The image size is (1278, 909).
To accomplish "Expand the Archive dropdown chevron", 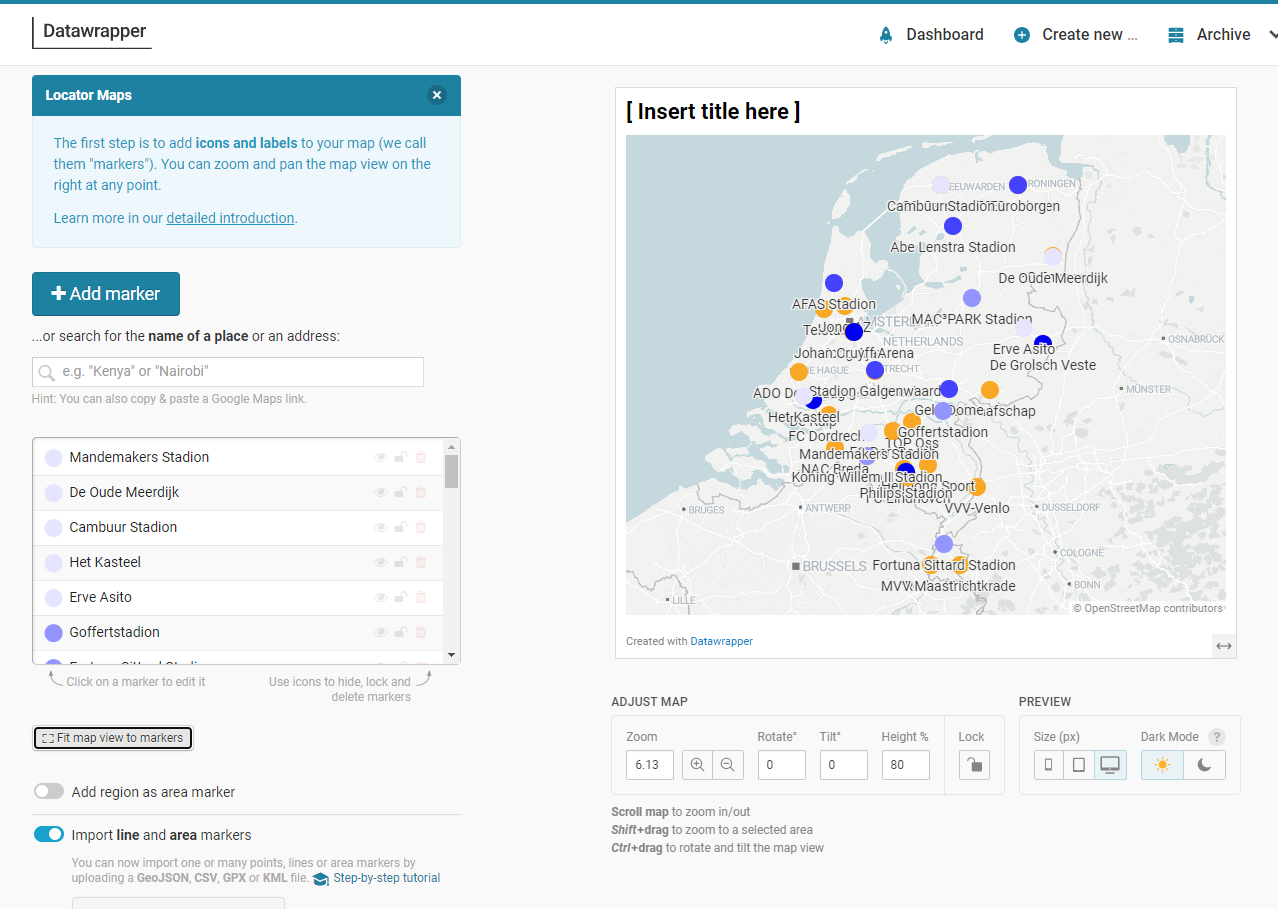I will pyautogui.click(x=1273, y=34).
